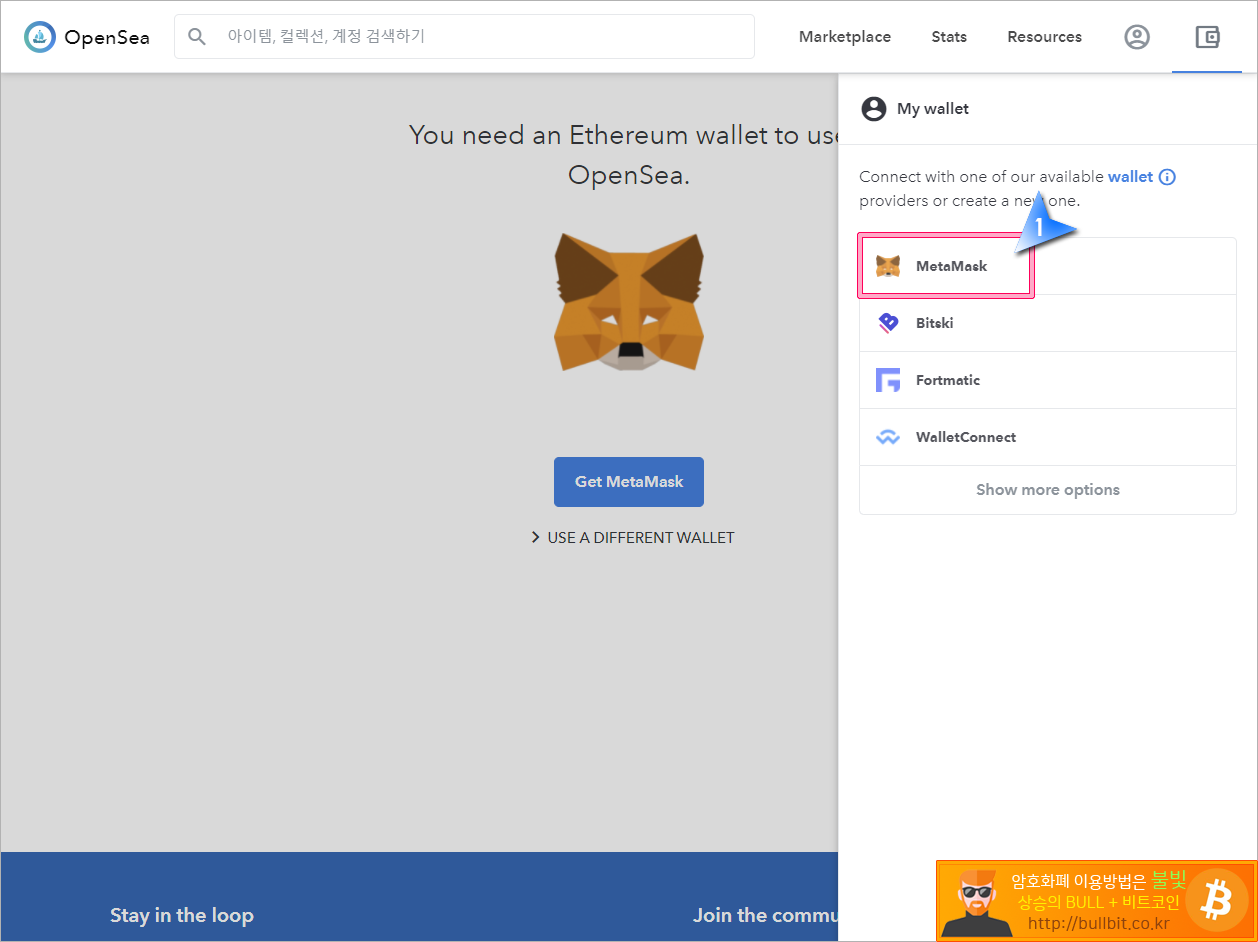The height and width of the screenshot is (942, 1258).
Task: Click the Bitski logo icon
Action: (x=888, y=323)
